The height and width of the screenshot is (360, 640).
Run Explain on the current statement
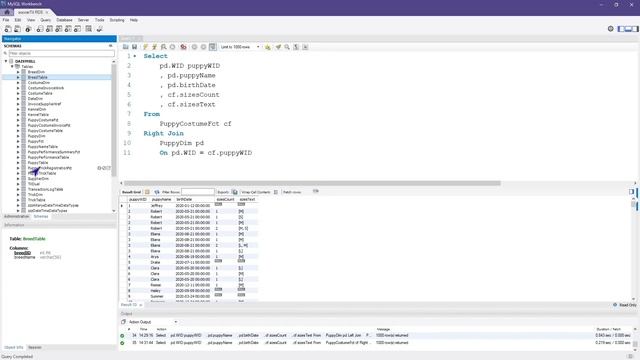point(164,47)
